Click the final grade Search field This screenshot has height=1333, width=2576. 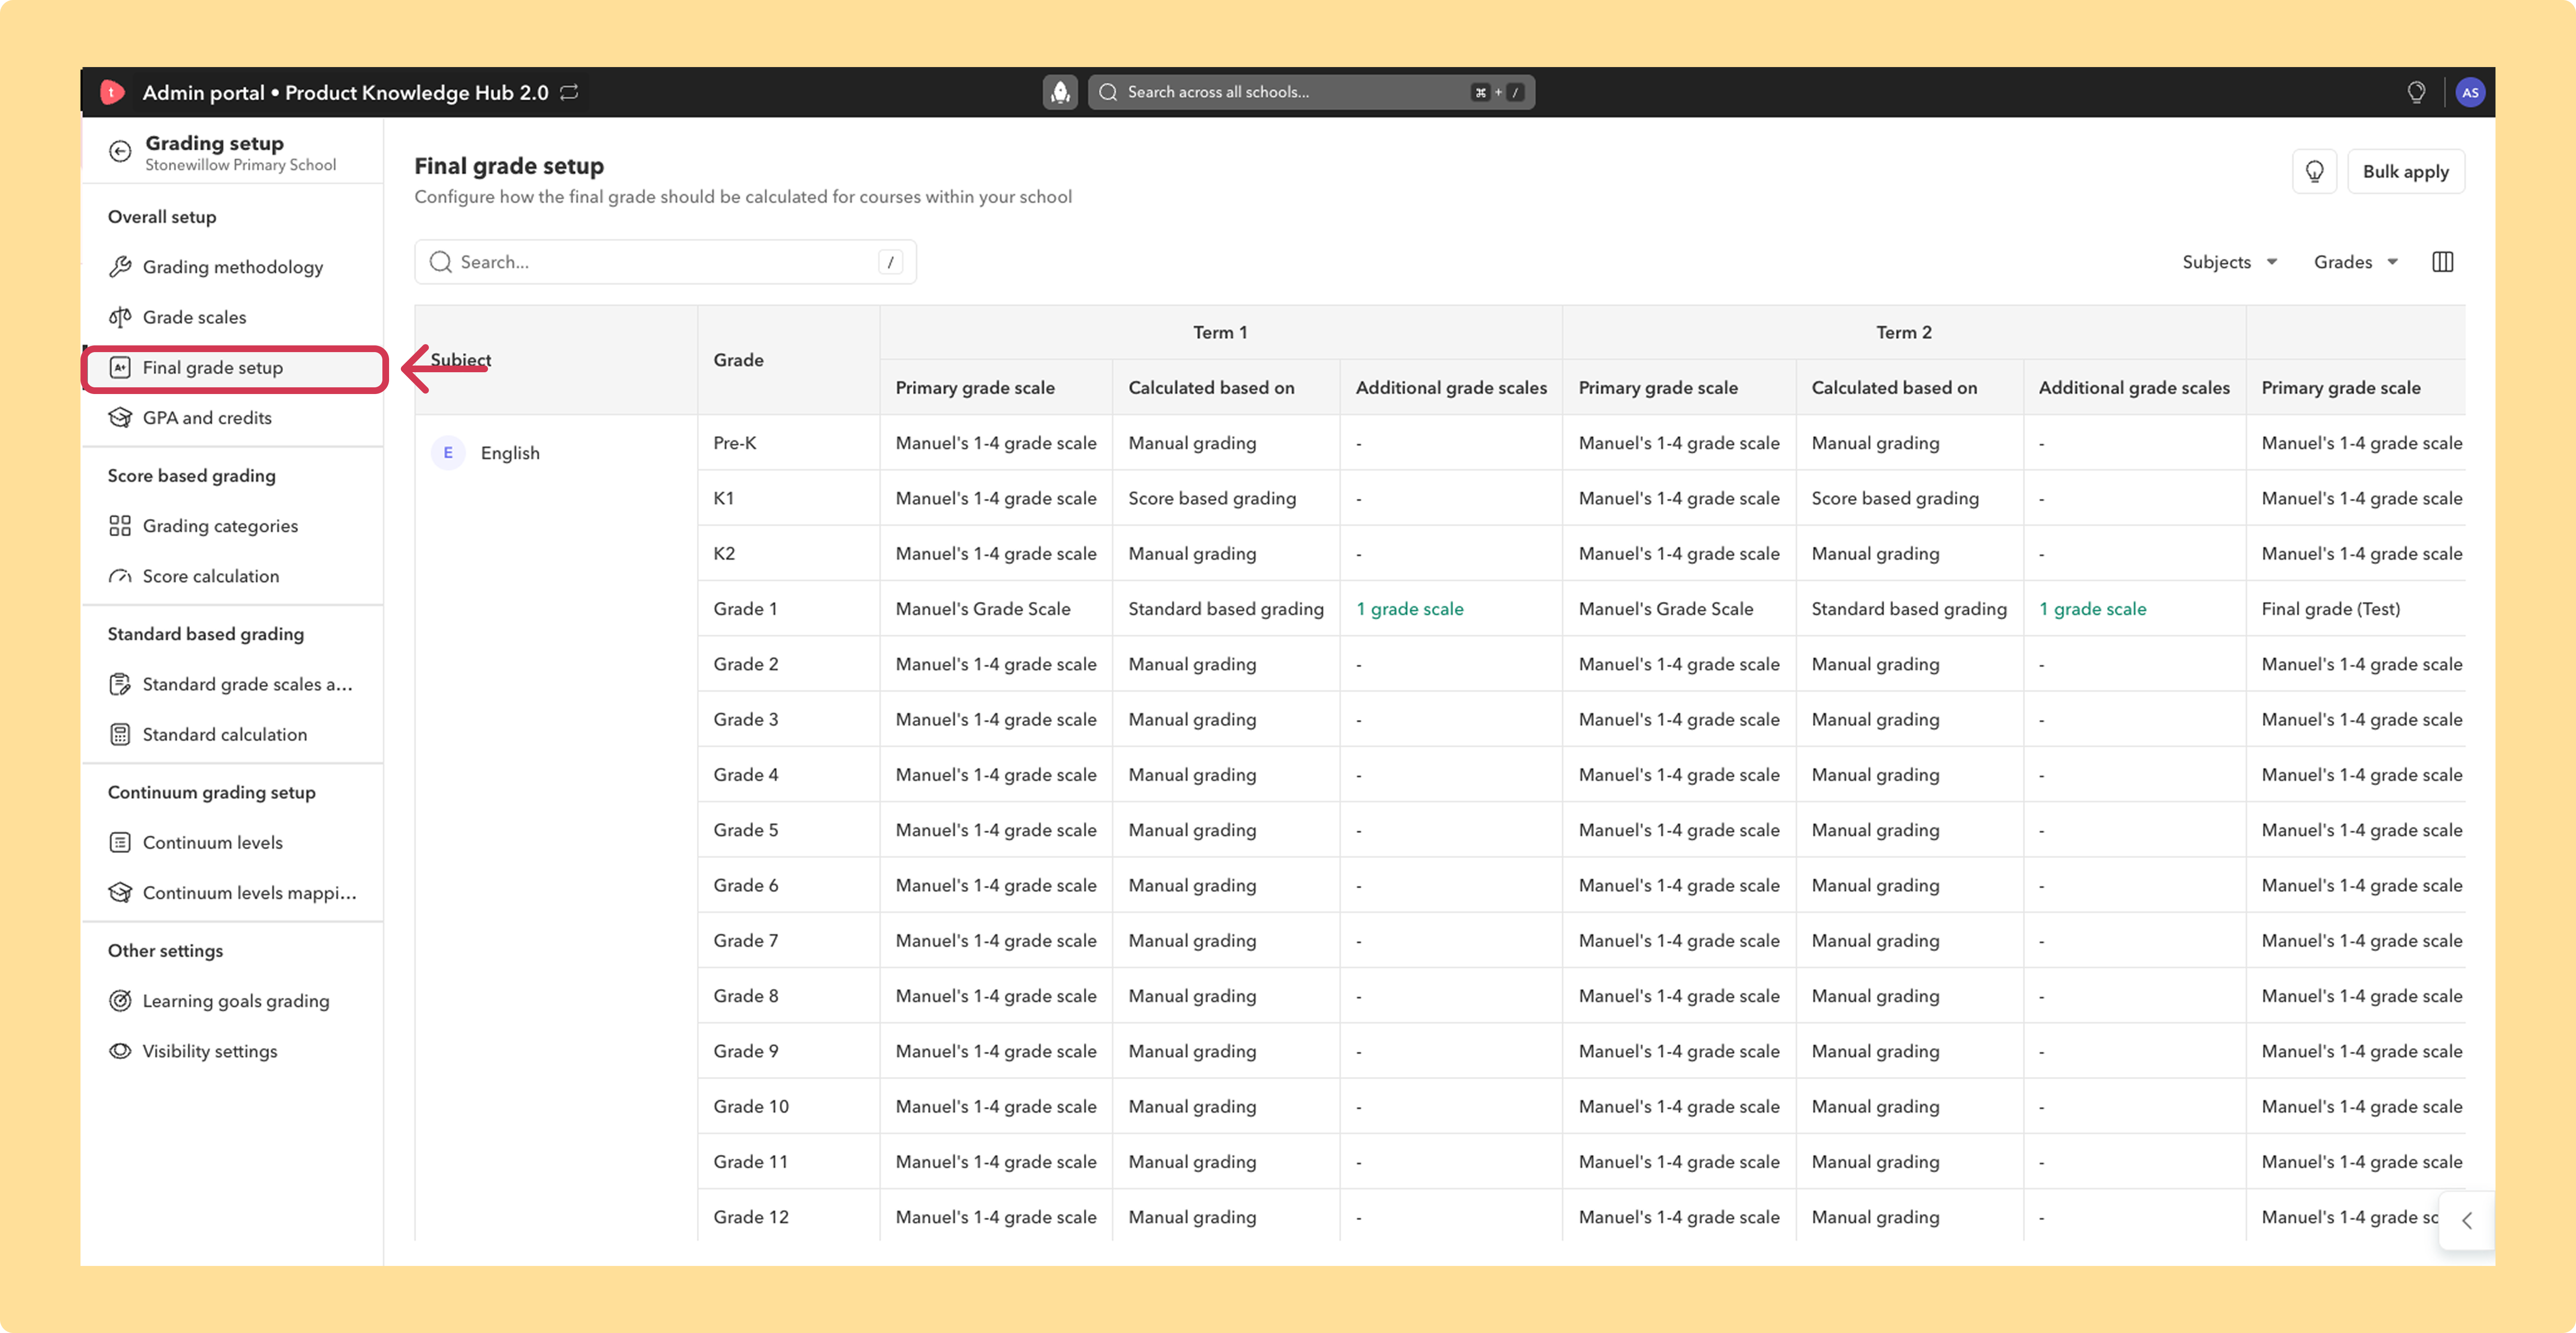pos(665,262)
